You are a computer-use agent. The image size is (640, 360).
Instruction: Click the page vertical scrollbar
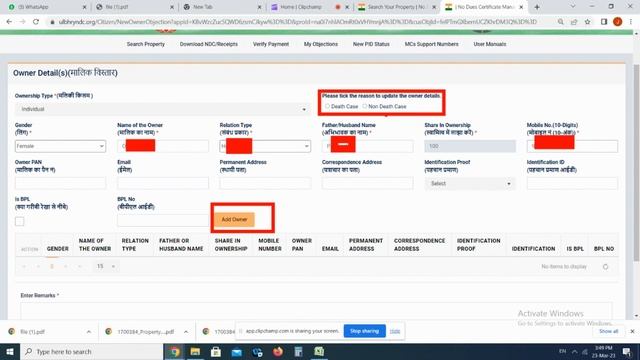click(x=636, y=163)
